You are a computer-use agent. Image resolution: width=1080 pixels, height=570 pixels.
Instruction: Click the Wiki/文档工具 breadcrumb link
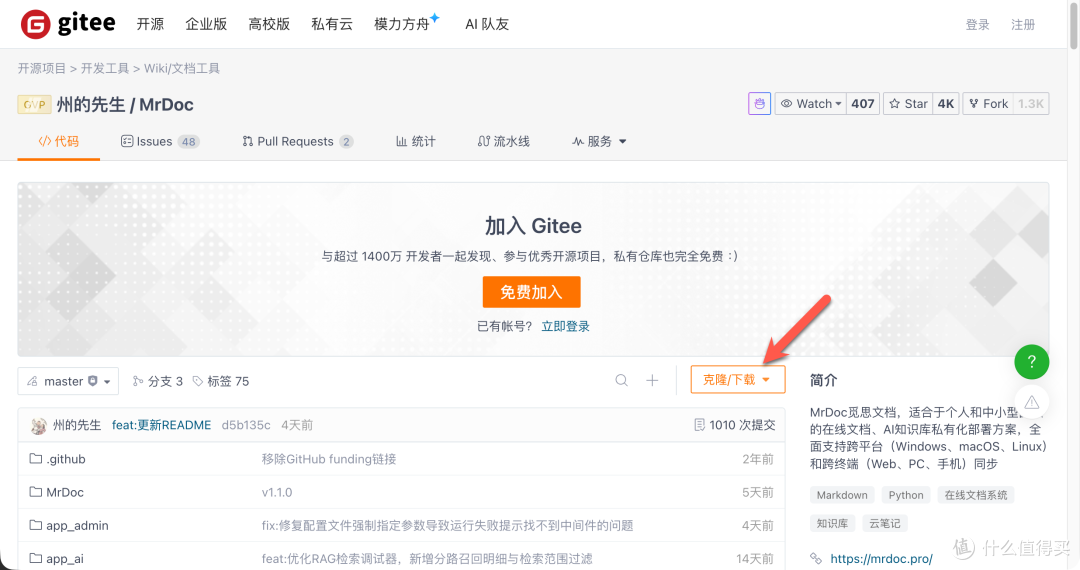pos(182,68)
